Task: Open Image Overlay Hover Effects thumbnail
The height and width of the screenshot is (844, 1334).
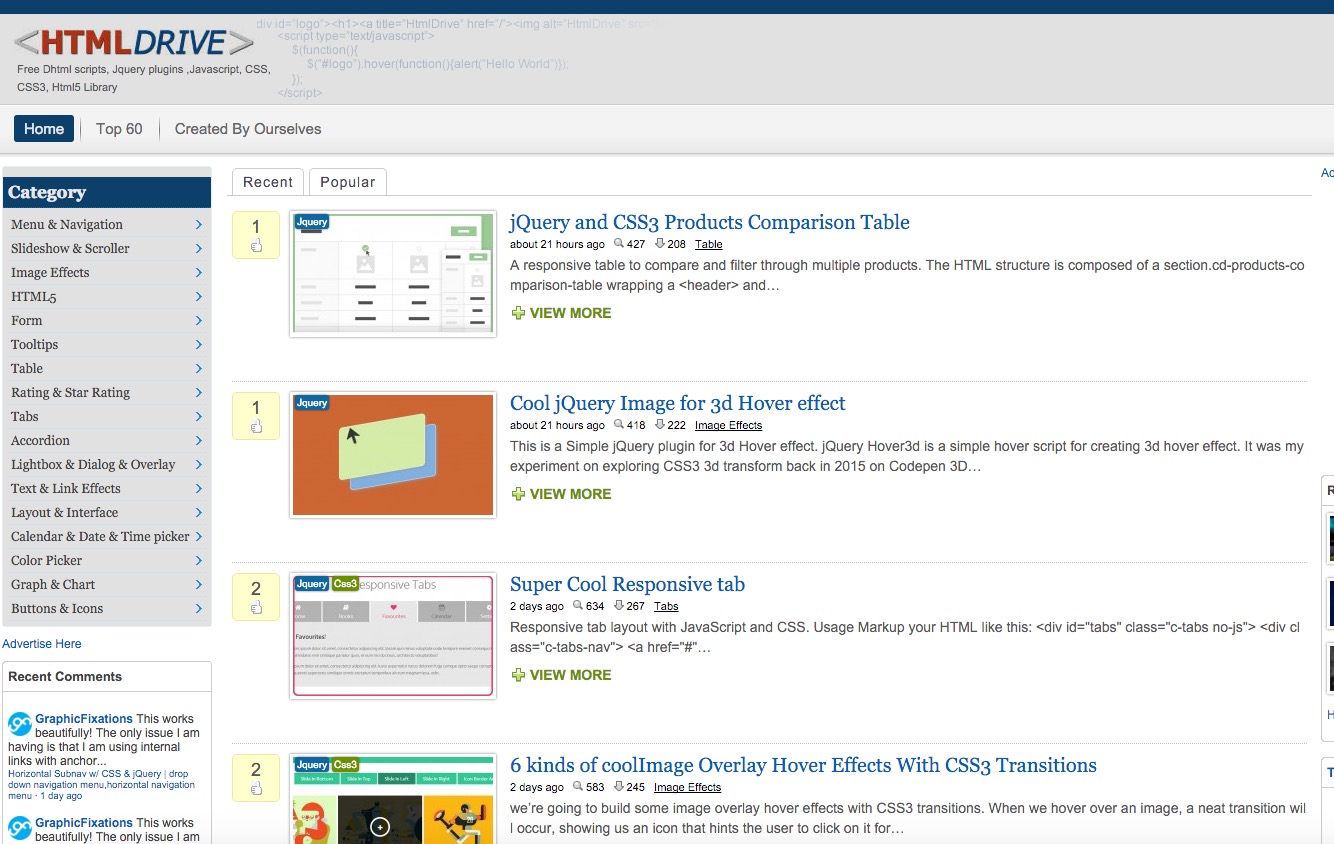Action: tap(393, 799)
